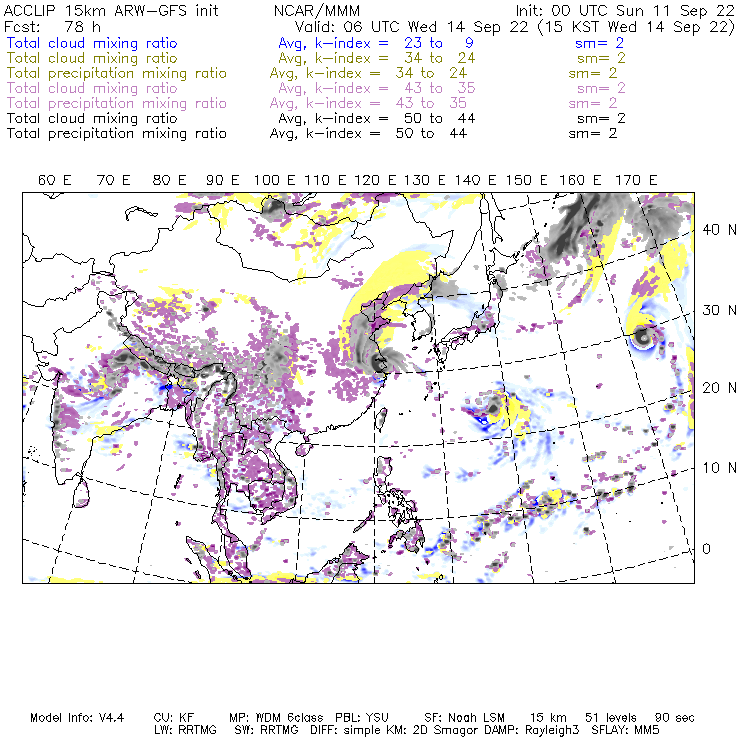The image size is (740, 740).
Task: Click the 60 E longitude label
Action: tap(55, 180)
